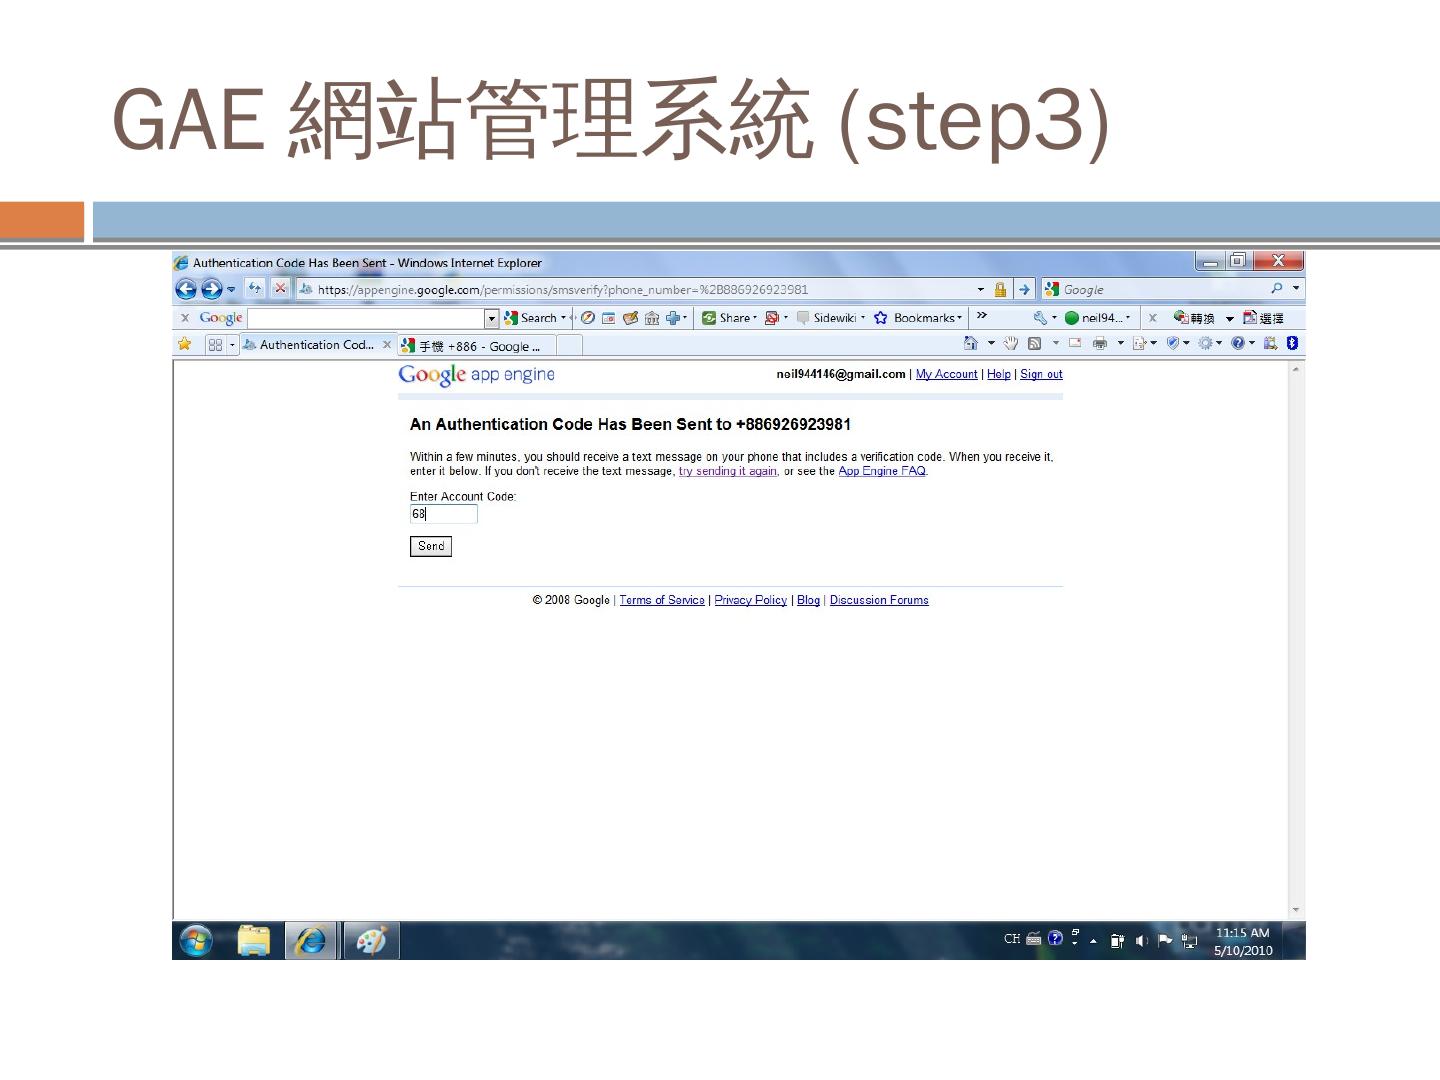The height and width of the screenshot is (1080, 1440).
Task: Click the 'try sending it again' link
Action: pyautogui.click(x=728, y=471)
